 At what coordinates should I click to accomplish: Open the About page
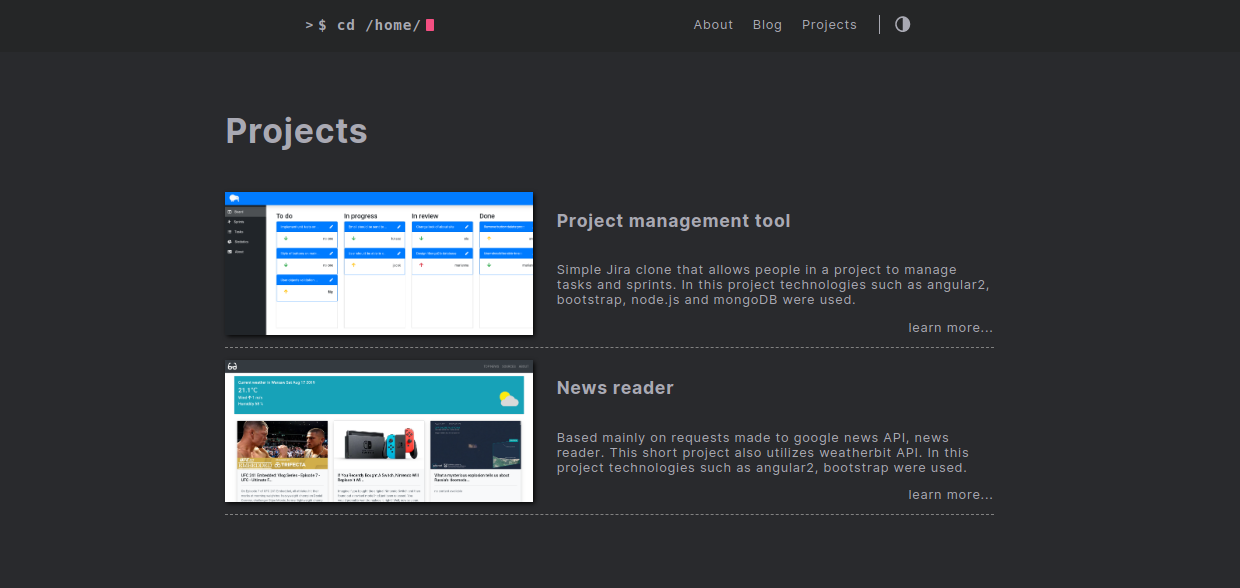click(x=713, y=25)
